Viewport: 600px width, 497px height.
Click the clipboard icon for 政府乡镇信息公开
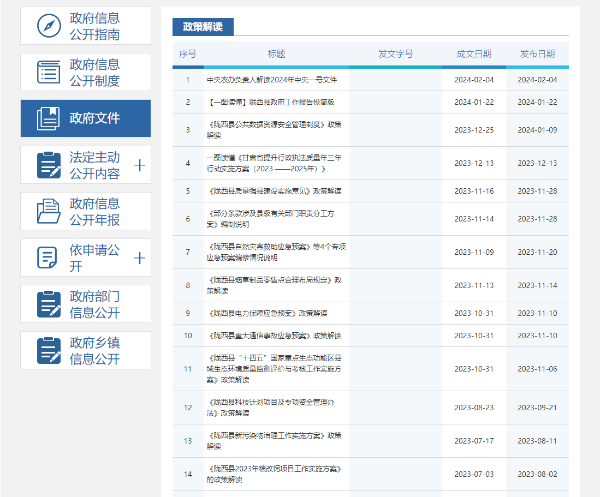48,351
